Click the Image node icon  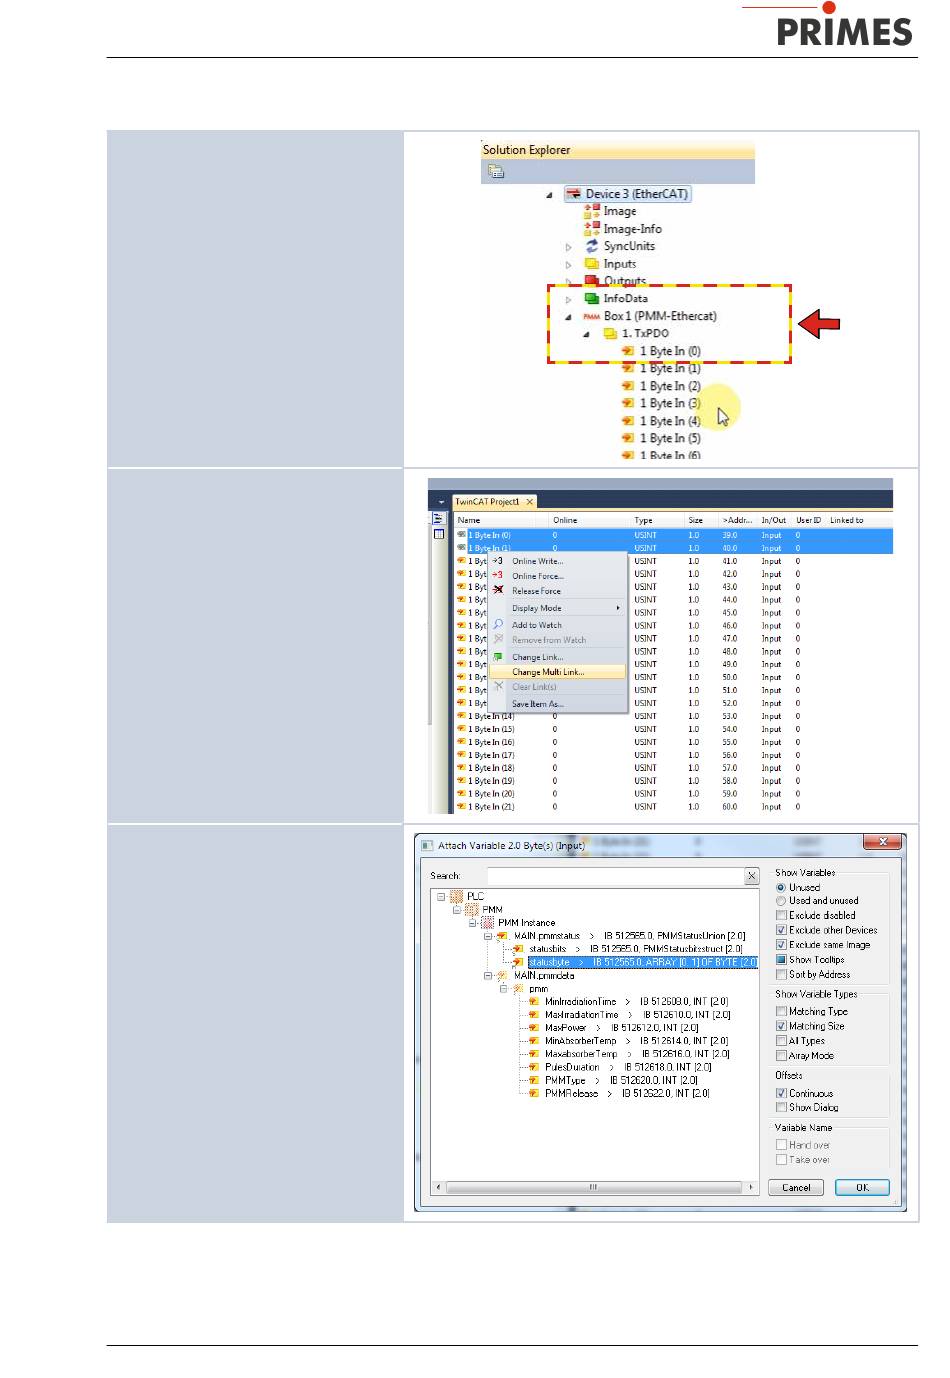(x=592, y=211)
